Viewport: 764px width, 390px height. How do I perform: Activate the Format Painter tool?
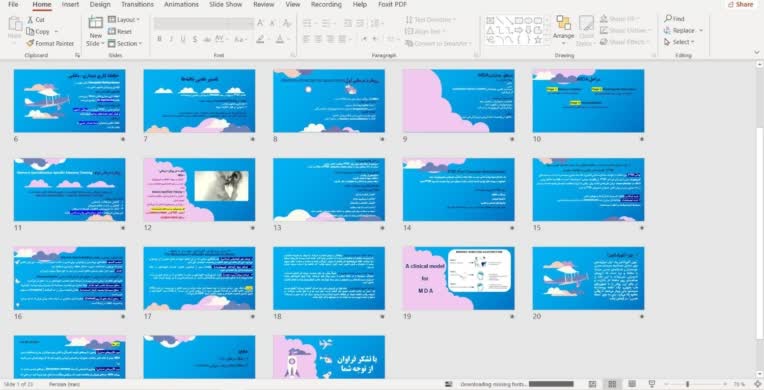(x=50, y=43)
